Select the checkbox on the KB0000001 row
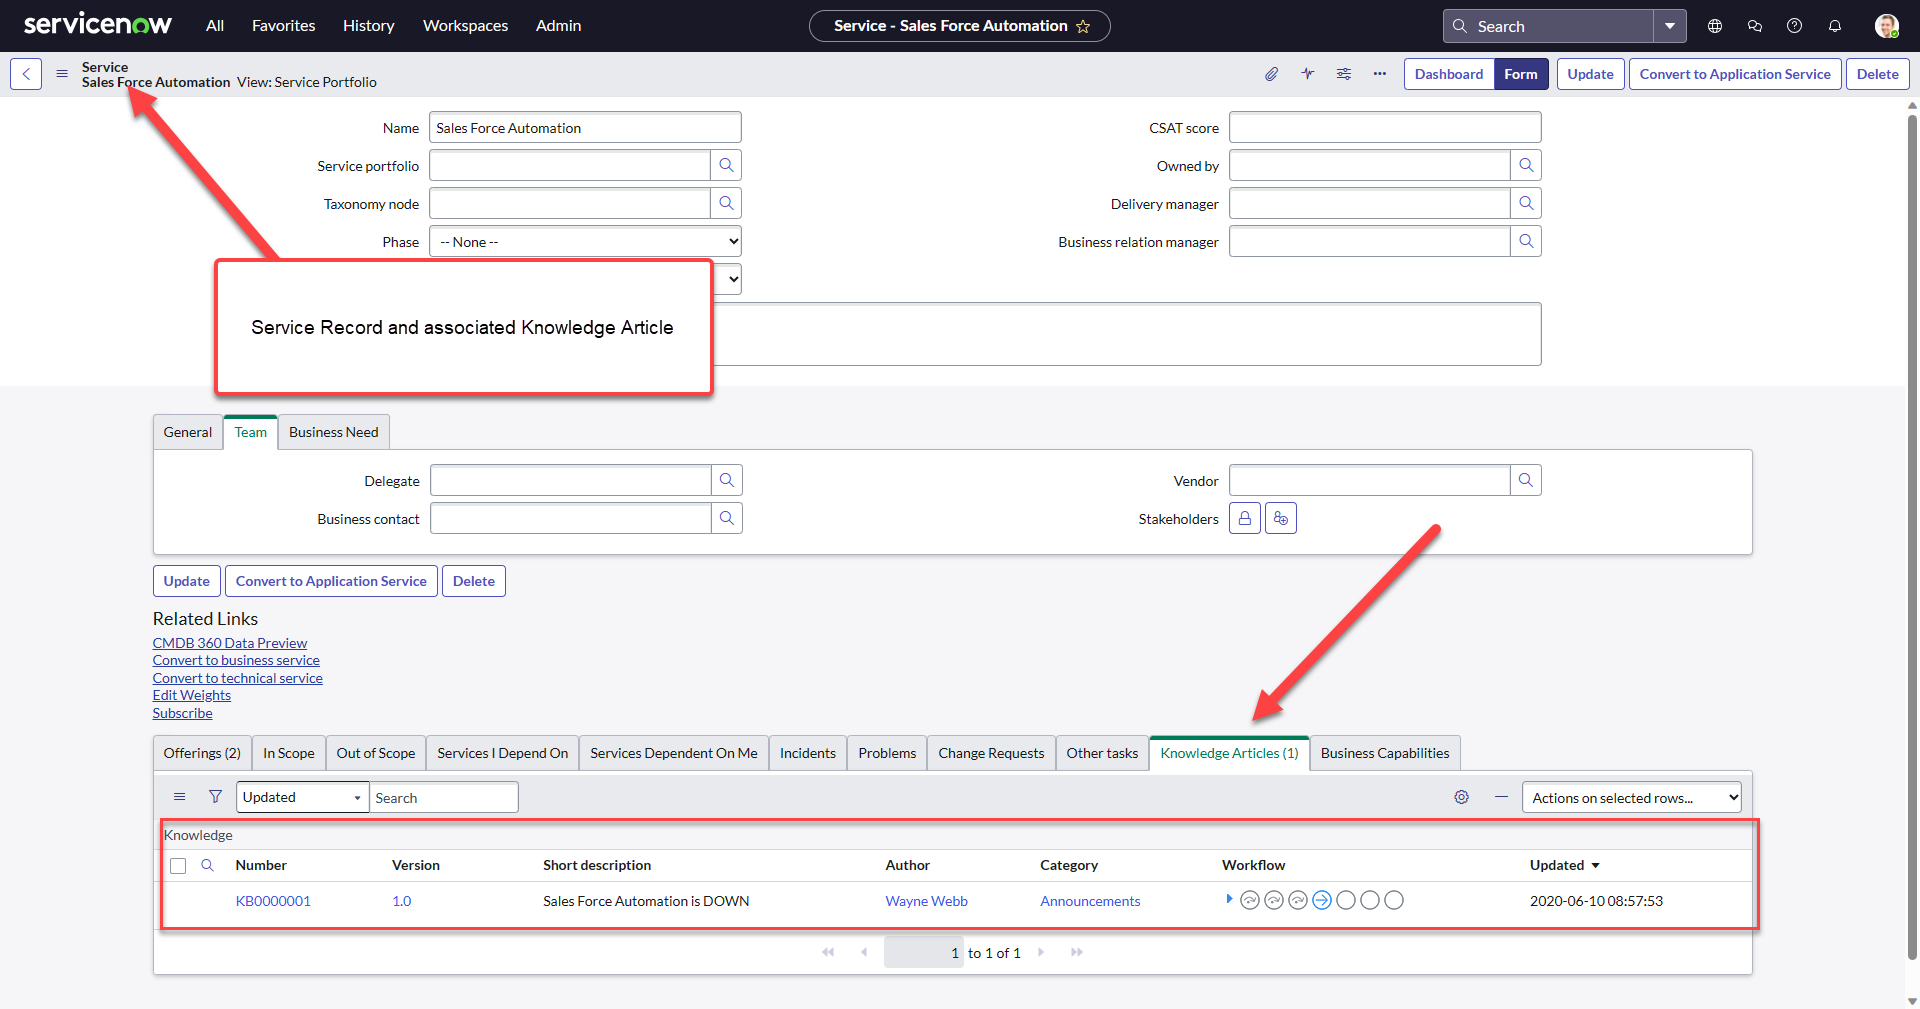Screen dimensions: 1920x1009 pyautogui.click(x=178, y=901)
